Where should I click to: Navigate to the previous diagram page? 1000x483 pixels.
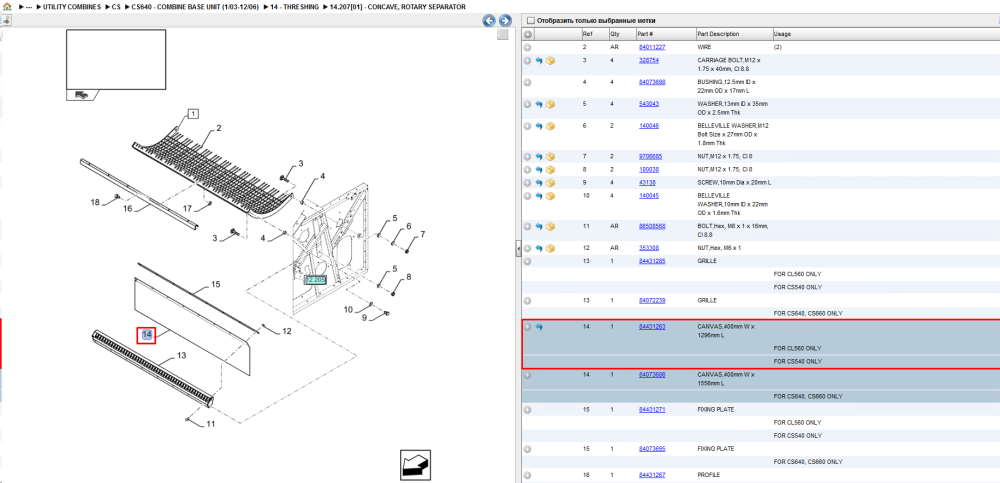489,20
